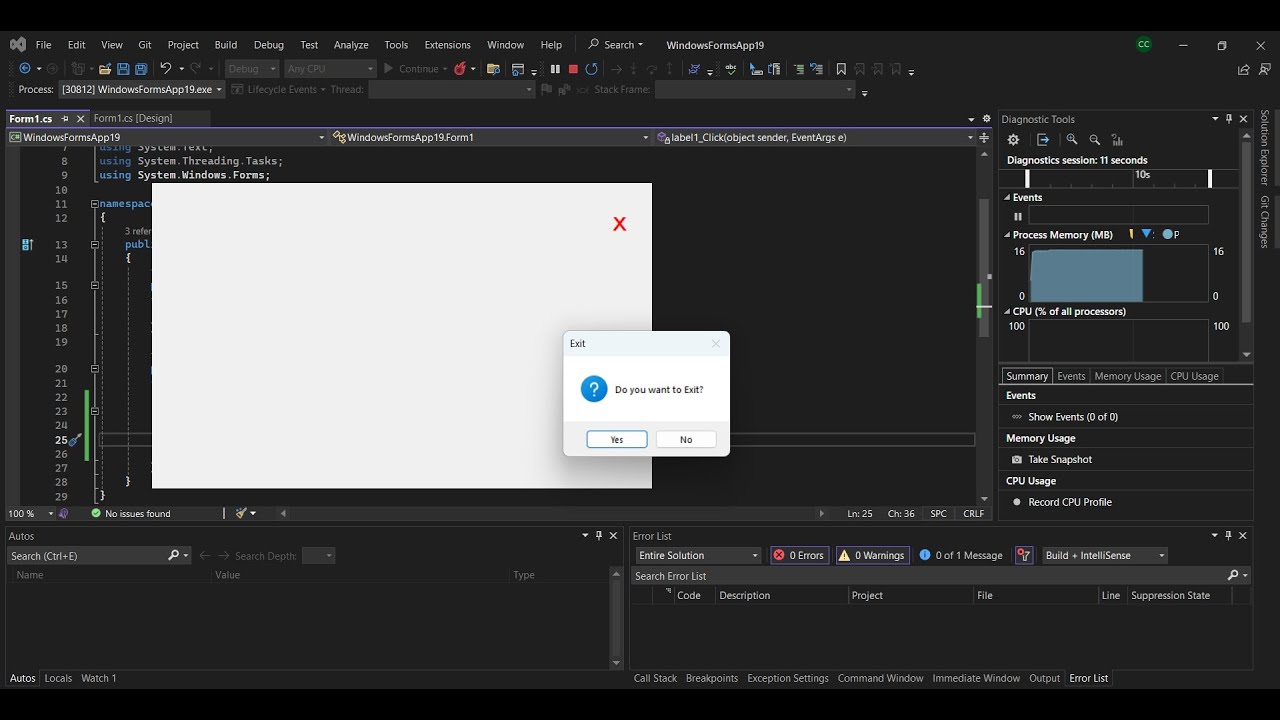Click the camera icon next to Take Snapshot

tap(1017, 460)
